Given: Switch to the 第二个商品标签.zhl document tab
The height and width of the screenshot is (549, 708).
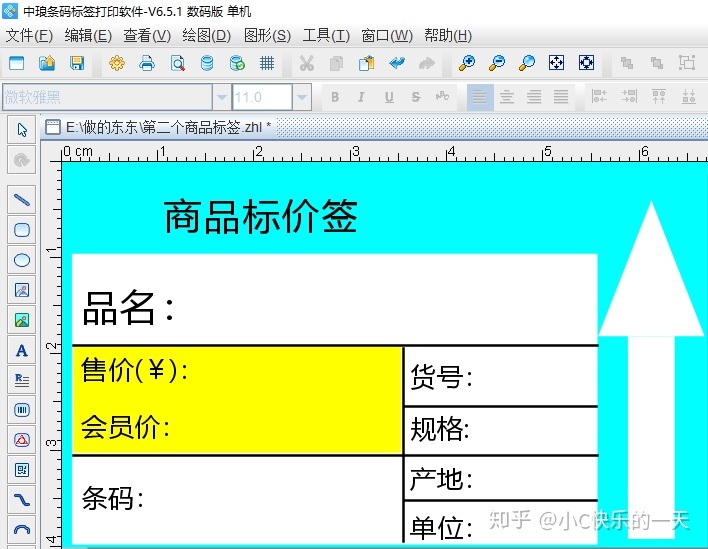Looking at the screenshot, I should [158, 128].
